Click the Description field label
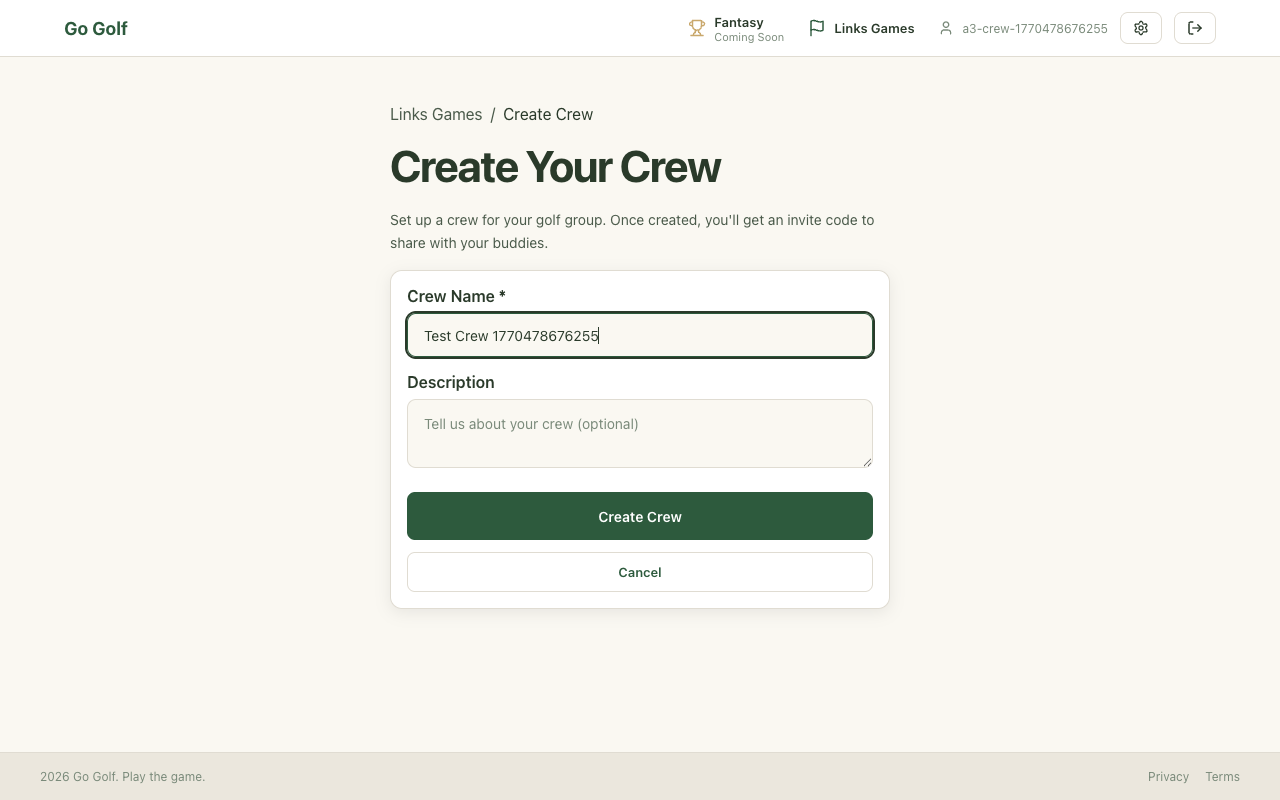The image size is (1280, 800). [451, 382]
